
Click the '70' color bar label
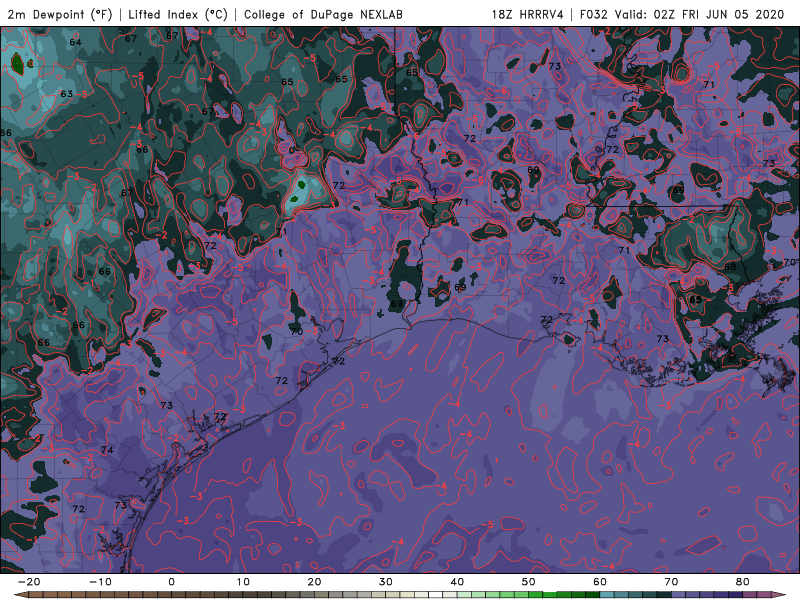[x=671, y=582]
